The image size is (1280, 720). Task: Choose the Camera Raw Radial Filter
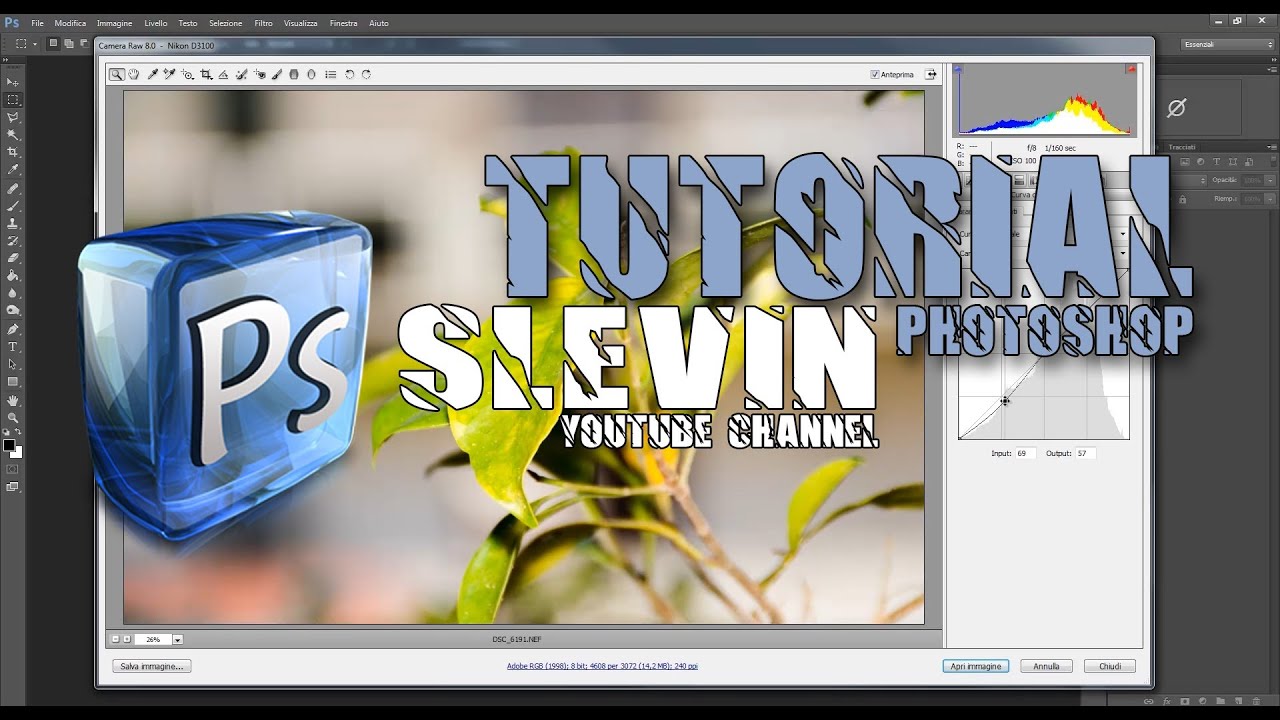(311, 74)
